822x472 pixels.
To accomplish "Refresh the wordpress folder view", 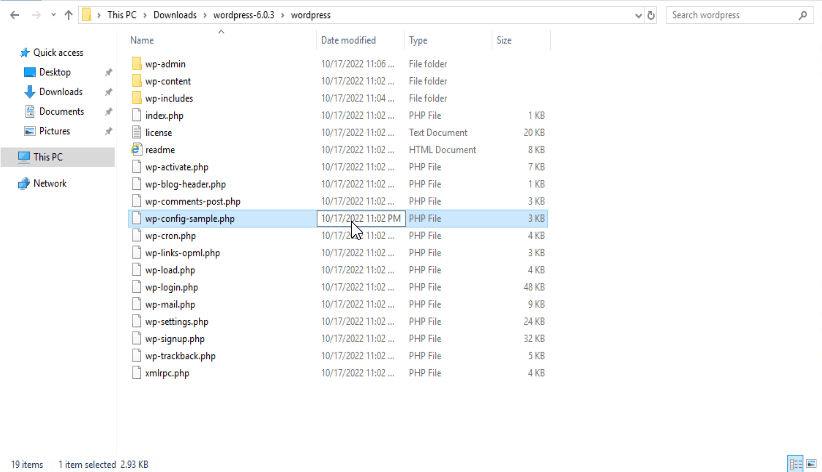I will (651, 15).
